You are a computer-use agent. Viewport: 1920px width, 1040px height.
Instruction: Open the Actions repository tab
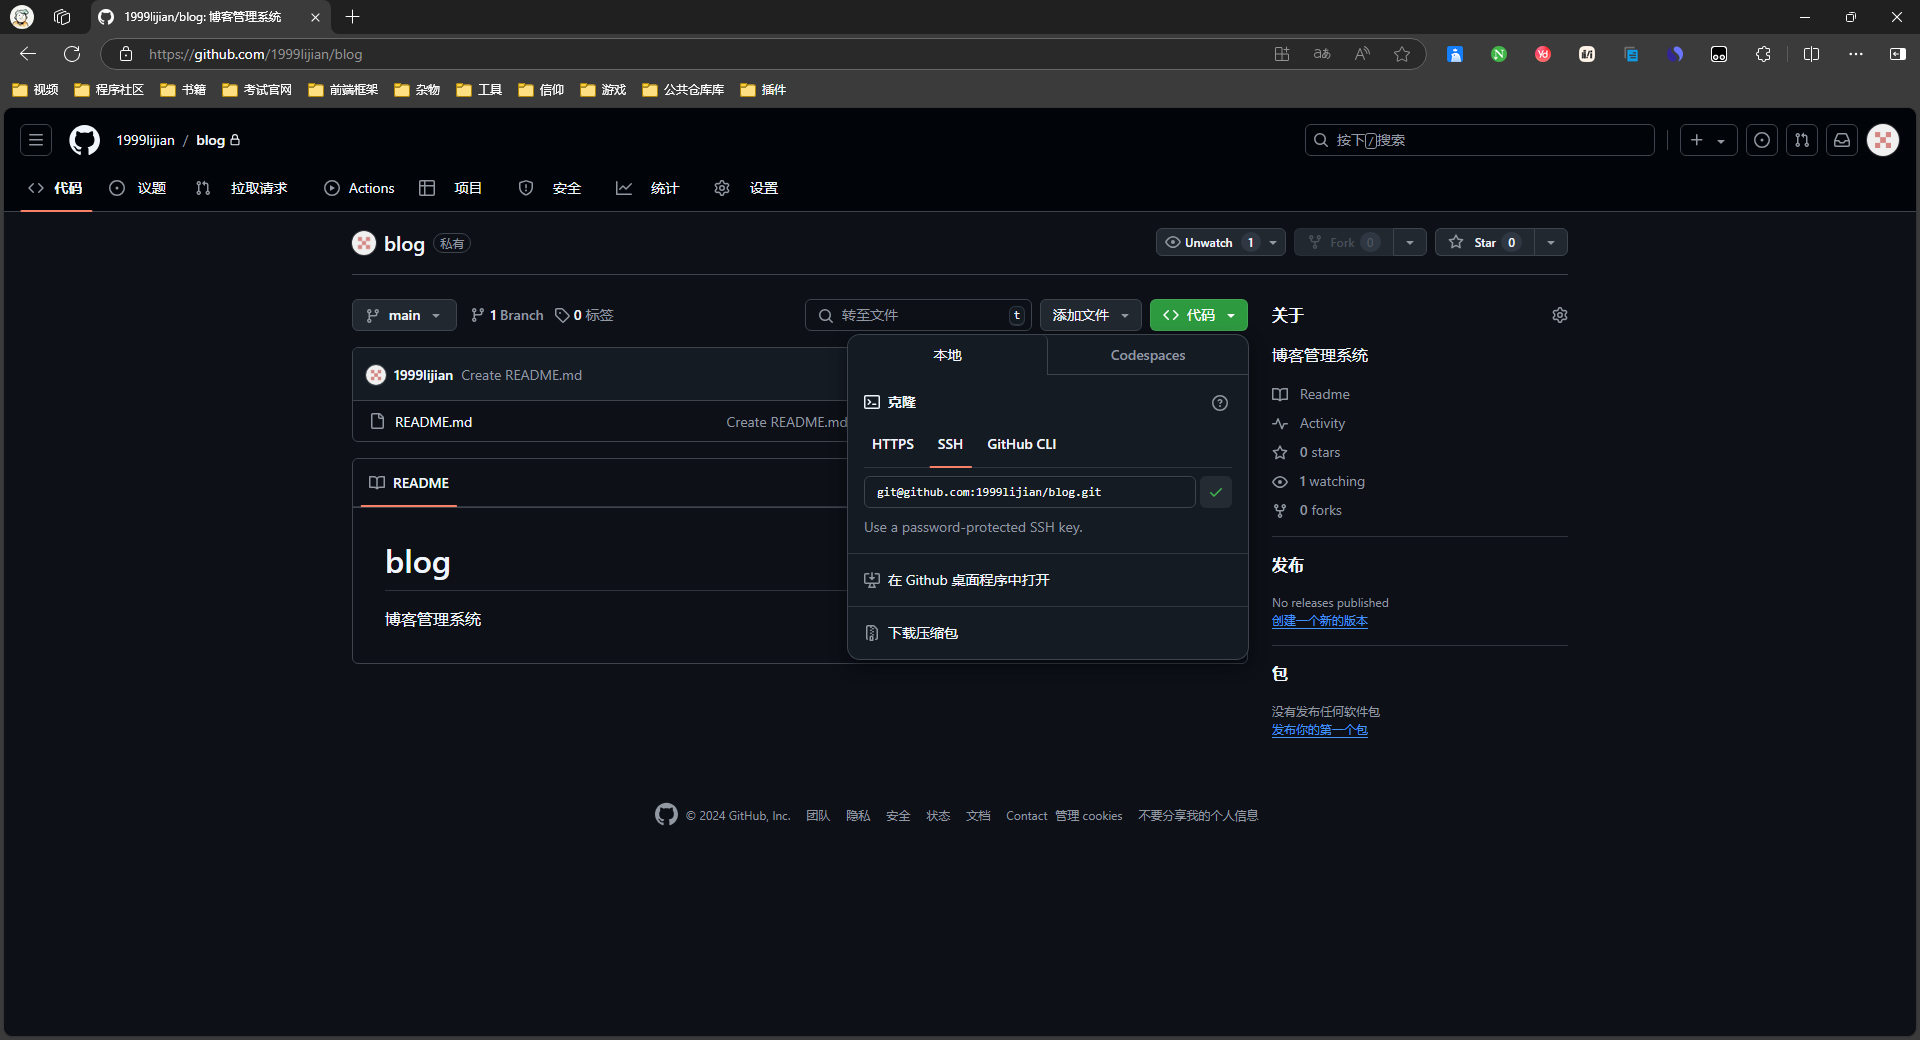359,188
